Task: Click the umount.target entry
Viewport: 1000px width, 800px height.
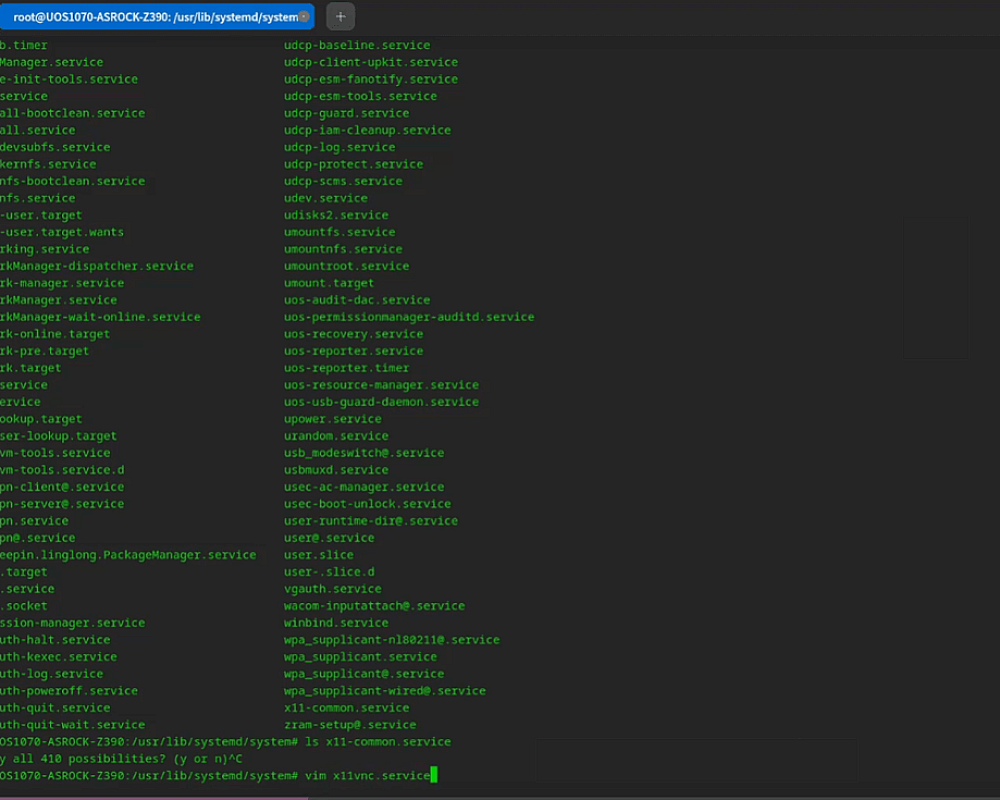Action: pos(329,283)
